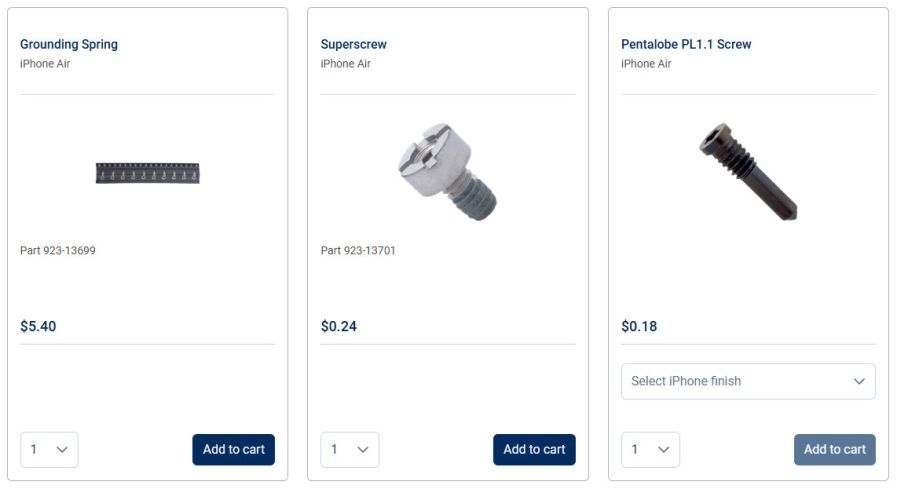Open the Select iPhone finish dropdown
Viewport: 897px width, 489px height.
tap(748, 381)
